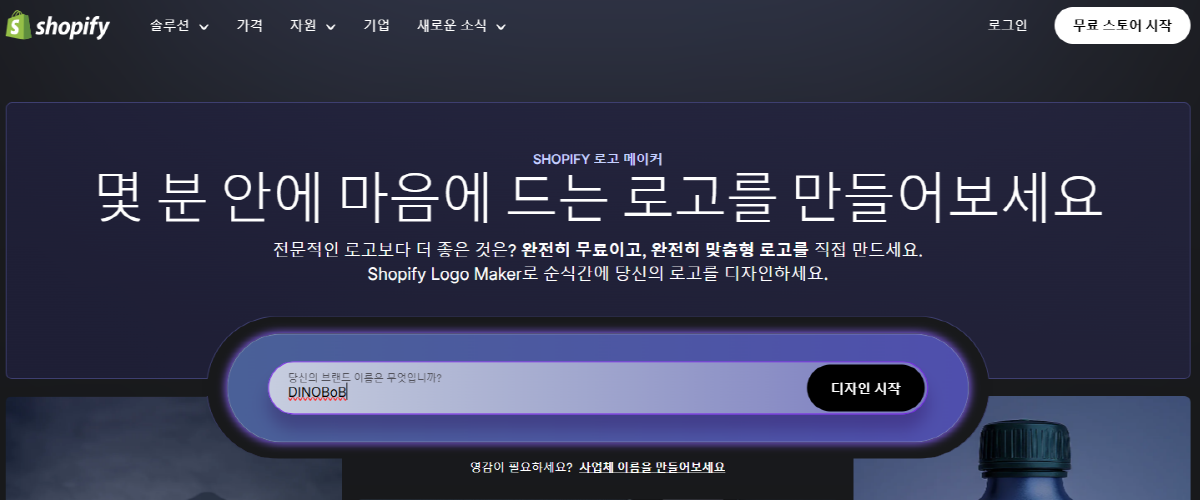
Task: Open the 솔루션 dropdown menu
Action: [180, 26]
